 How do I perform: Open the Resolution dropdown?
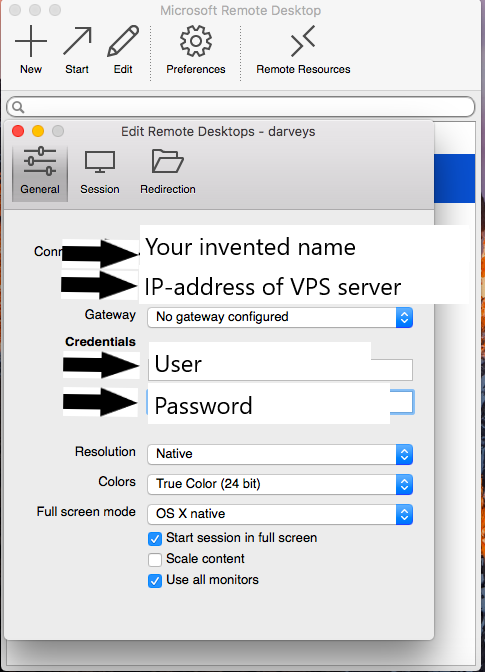pyautogui.click(x=280, y=454)
